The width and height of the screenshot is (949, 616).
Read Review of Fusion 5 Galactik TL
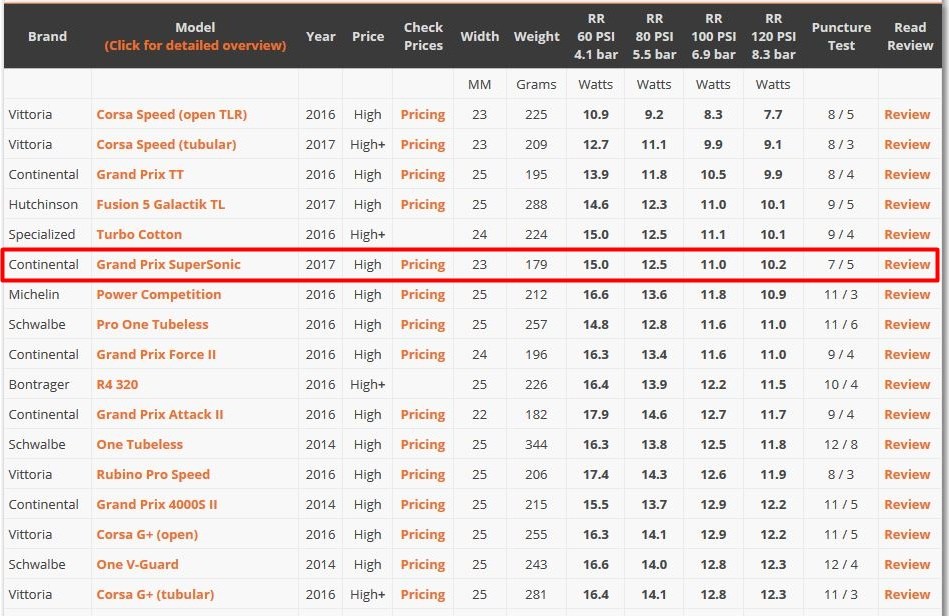(907, 205)
